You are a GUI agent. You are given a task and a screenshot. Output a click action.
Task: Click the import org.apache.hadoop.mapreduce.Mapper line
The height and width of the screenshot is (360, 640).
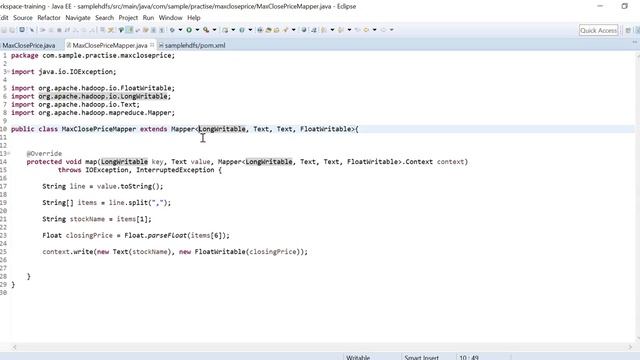pyautogui.click(x=93, y=113)
